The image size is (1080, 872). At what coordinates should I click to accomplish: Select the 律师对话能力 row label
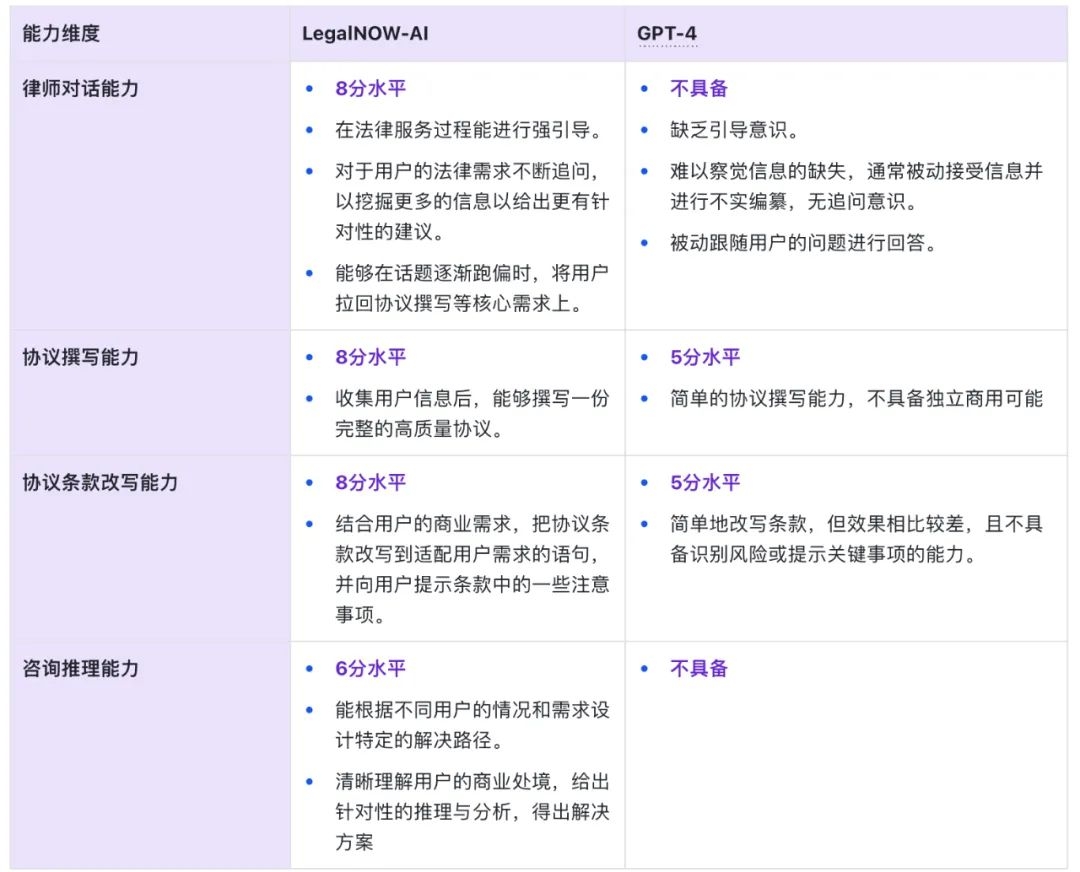coord(81,88)
